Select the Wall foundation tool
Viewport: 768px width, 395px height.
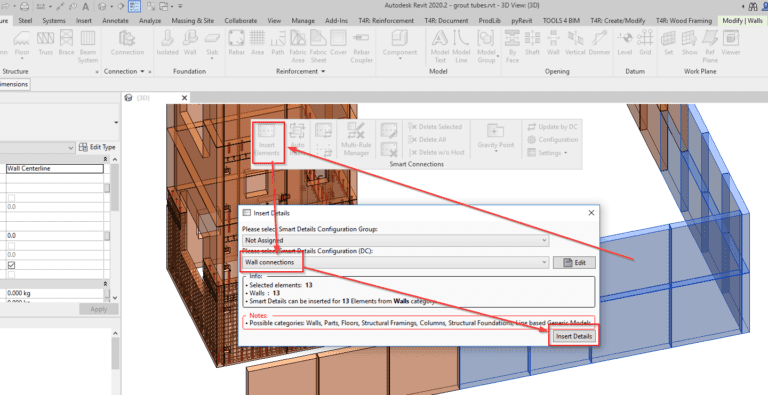tap(190, 43)
